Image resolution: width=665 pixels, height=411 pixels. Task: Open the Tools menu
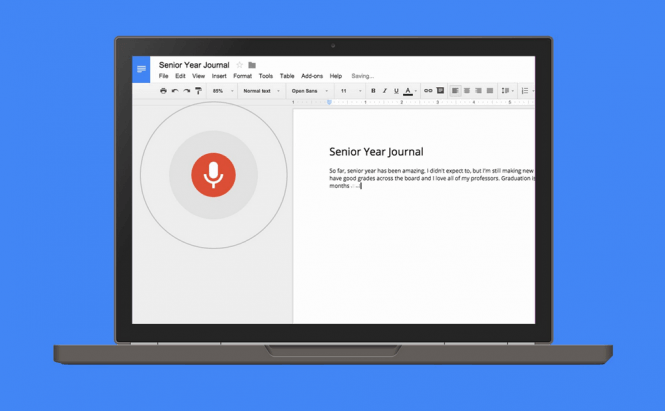(266, 76)
